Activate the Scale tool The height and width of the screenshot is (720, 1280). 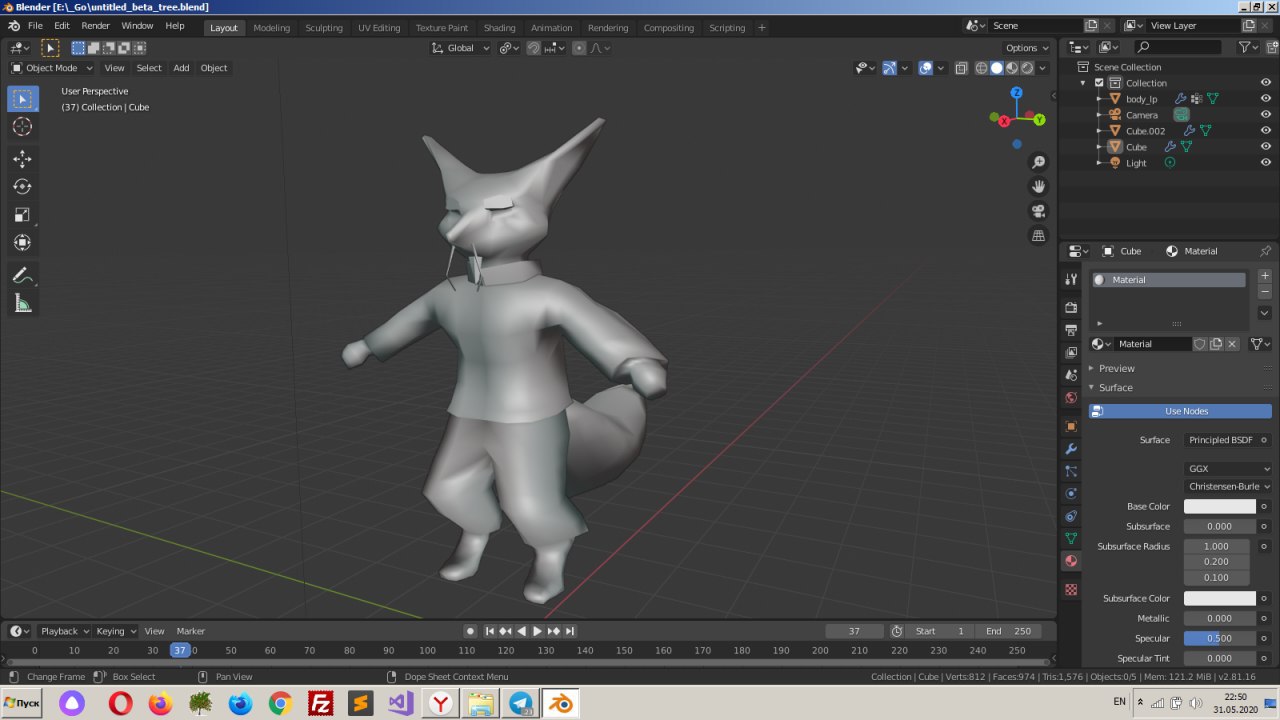22,215
